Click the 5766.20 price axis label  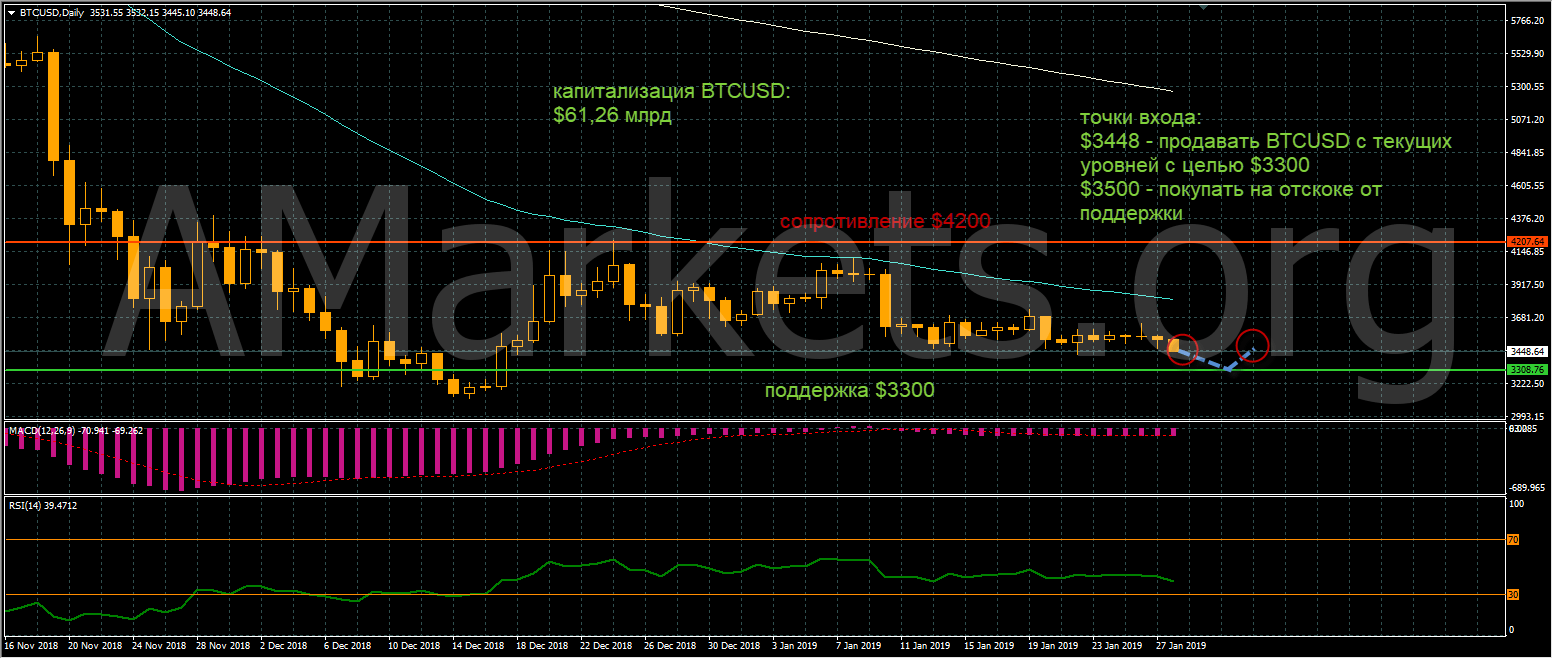[1529, 21]
